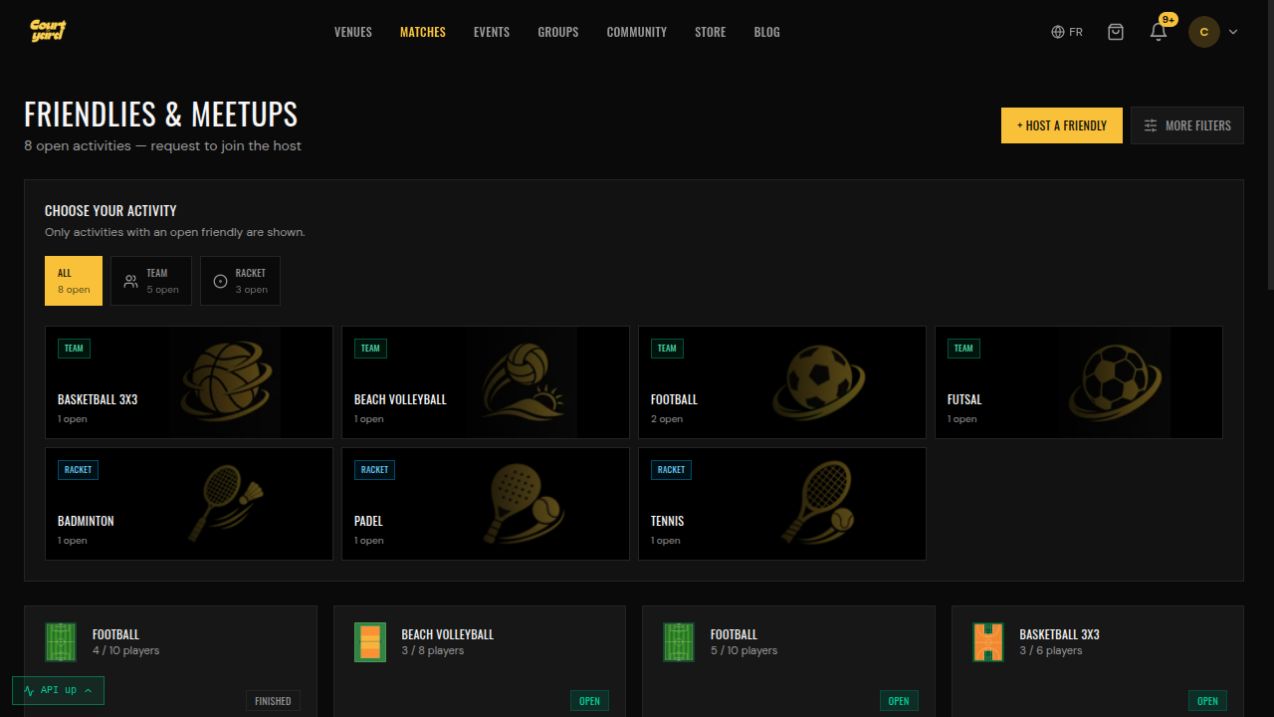Go to the VENUES menu

pyautogui.click(x=353, y=32)
